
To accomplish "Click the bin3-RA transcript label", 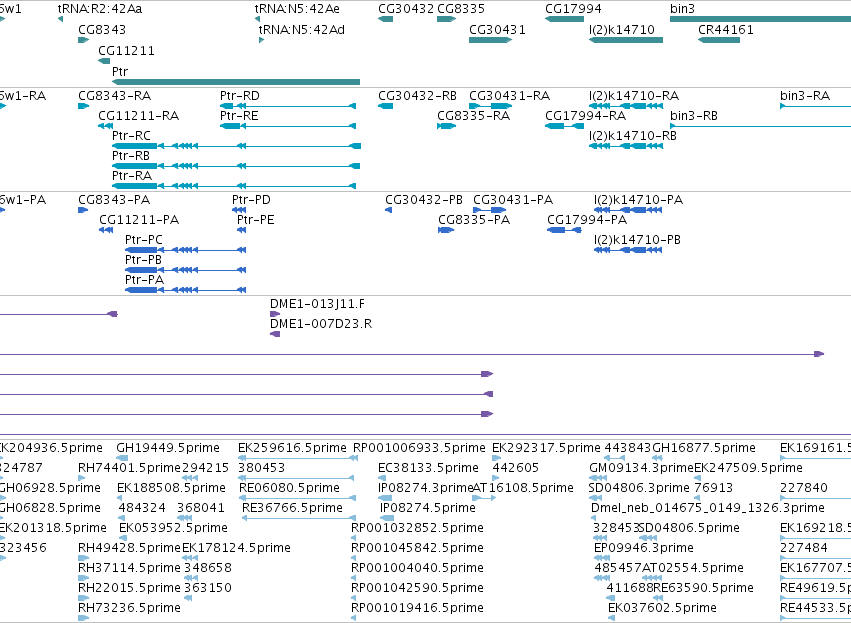I will [x=805, y=96].
